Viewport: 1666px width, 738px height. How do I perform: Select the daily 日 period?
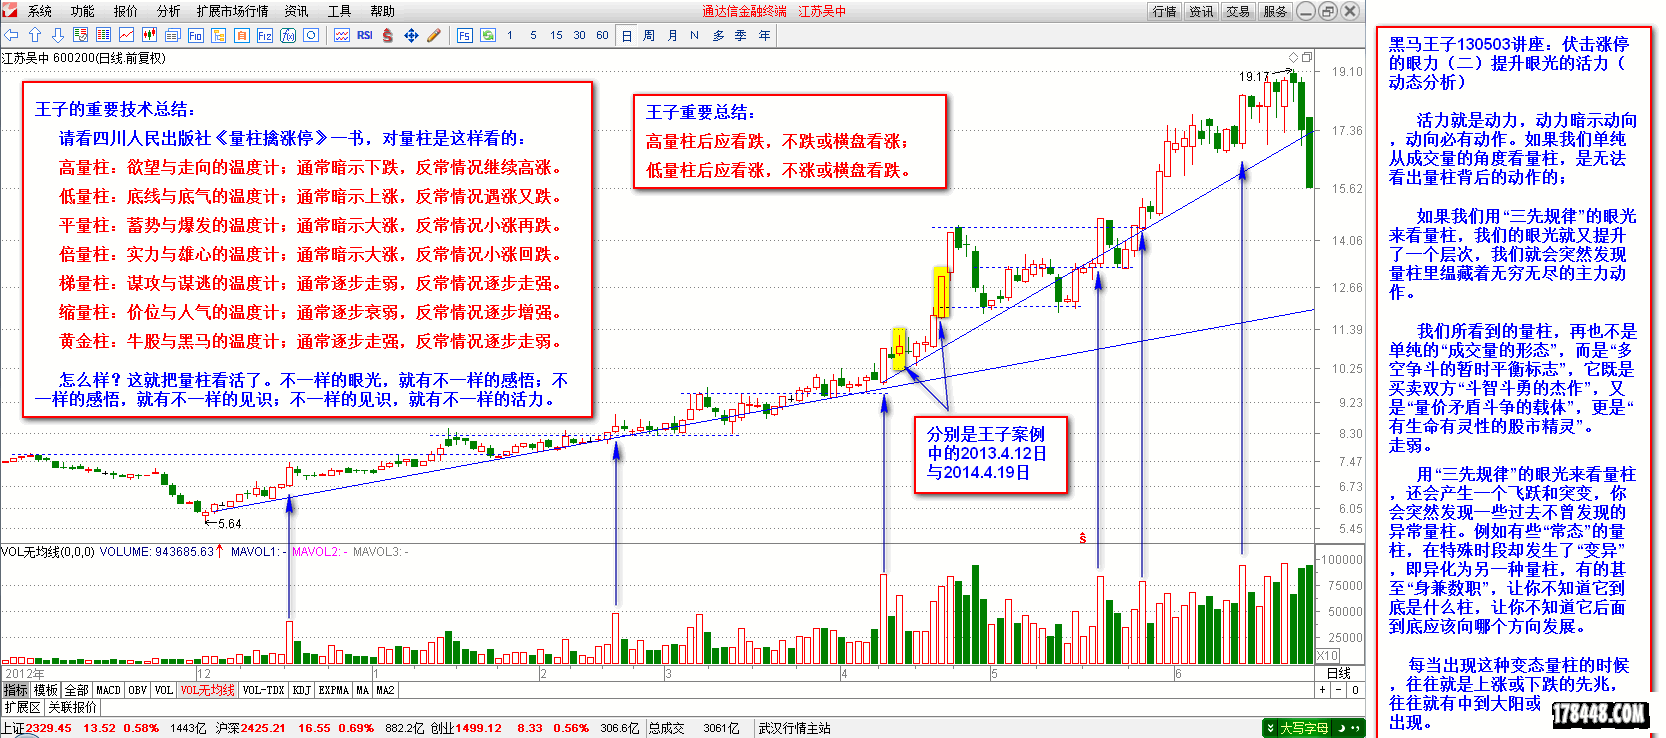(627, 35)
